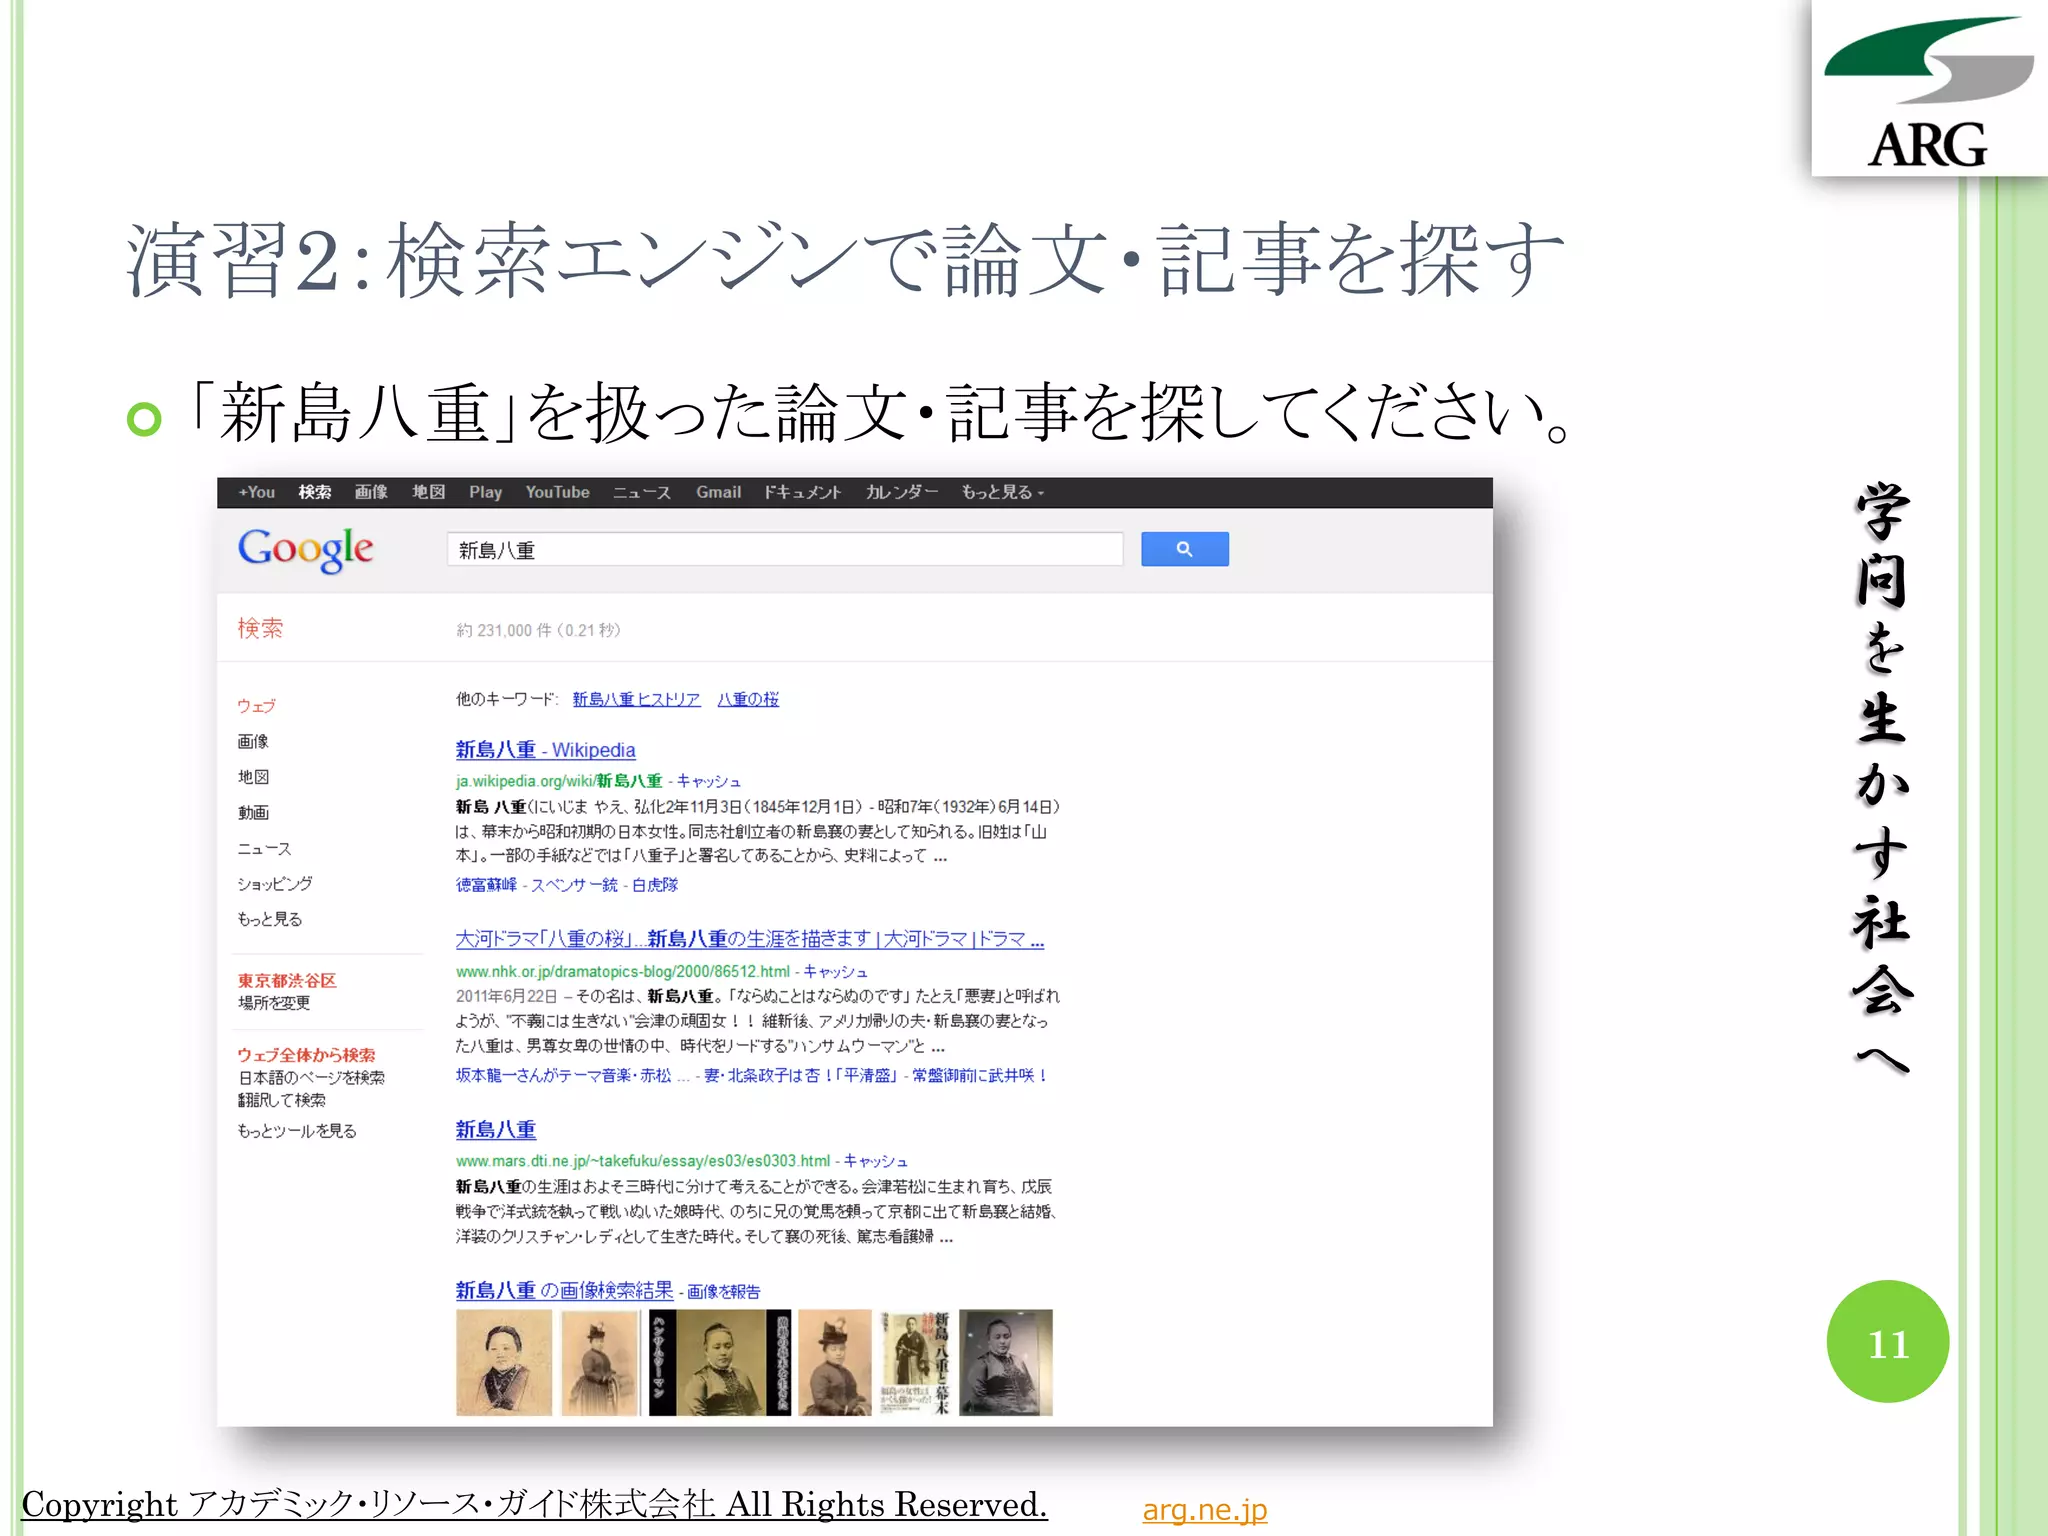Open キャッシュ link of NHK result

coord(835,972)
